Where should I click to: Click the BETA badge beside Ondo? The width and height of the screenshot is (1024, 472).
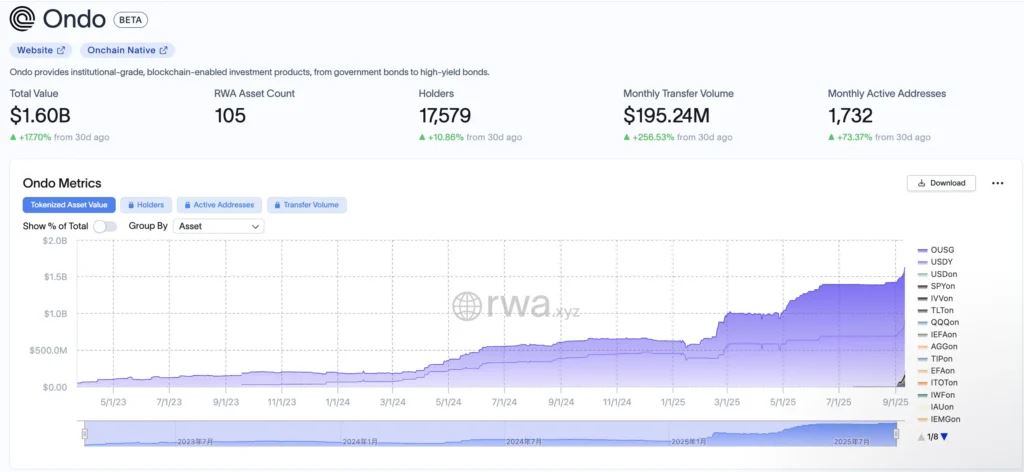(x=129, y=19)
